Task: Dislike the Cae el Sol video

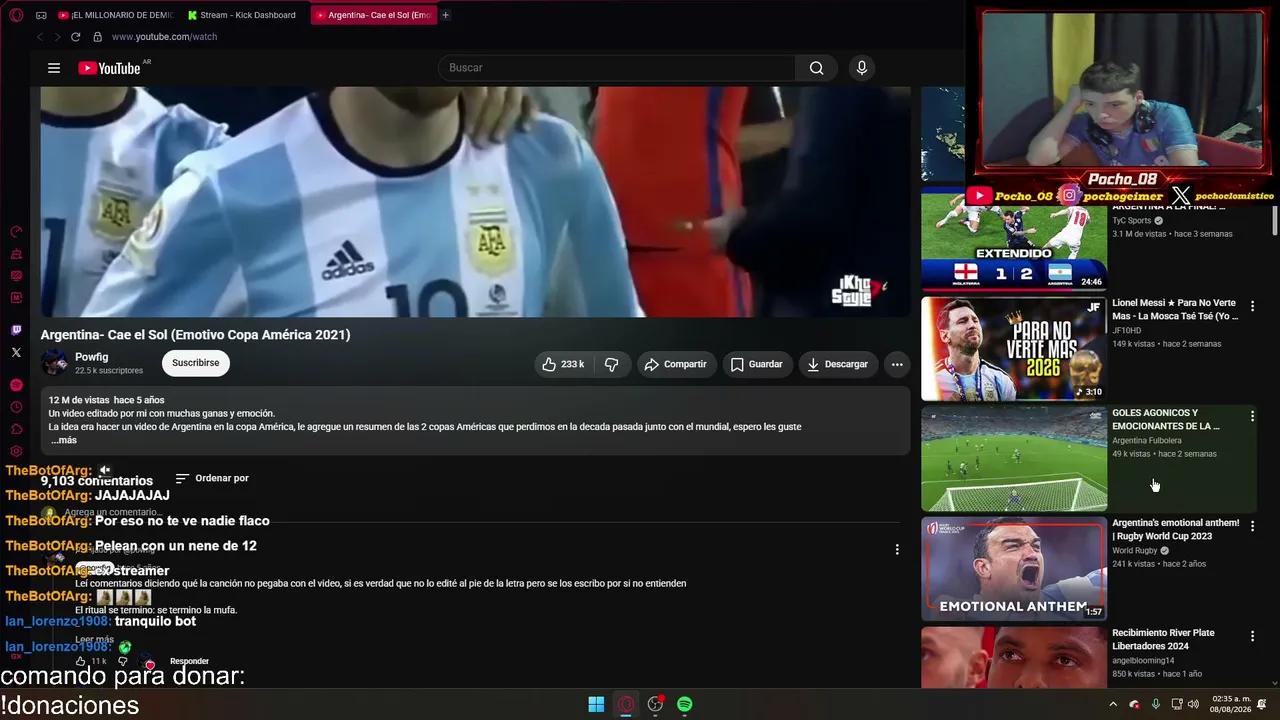Action: [612, 364]
